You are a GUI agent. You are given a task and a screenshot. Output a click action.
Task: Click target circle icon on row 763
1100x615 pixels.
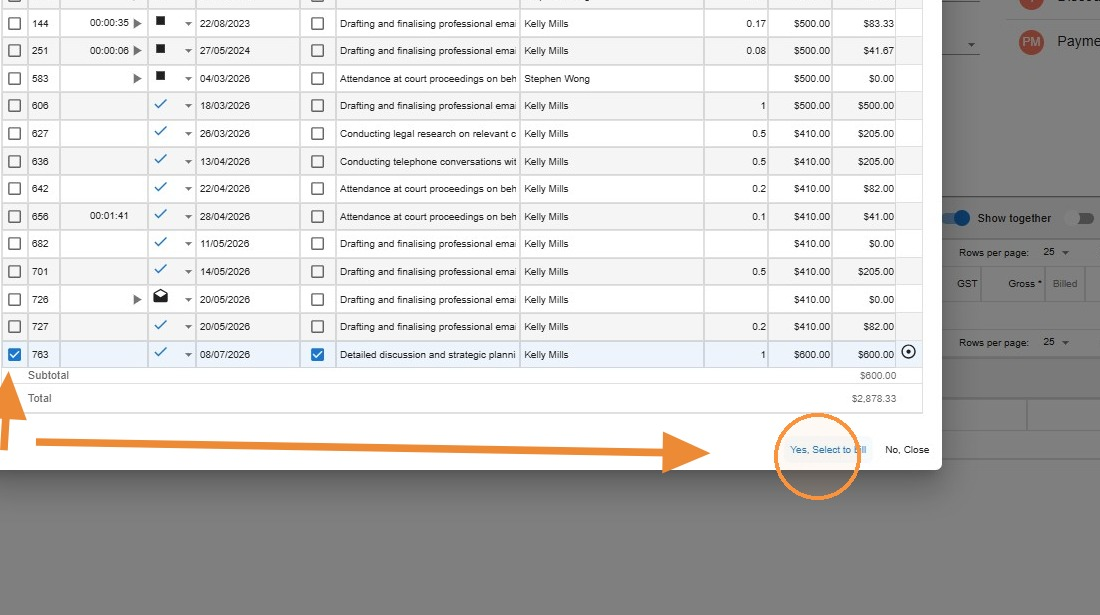[x=908, y=352]
